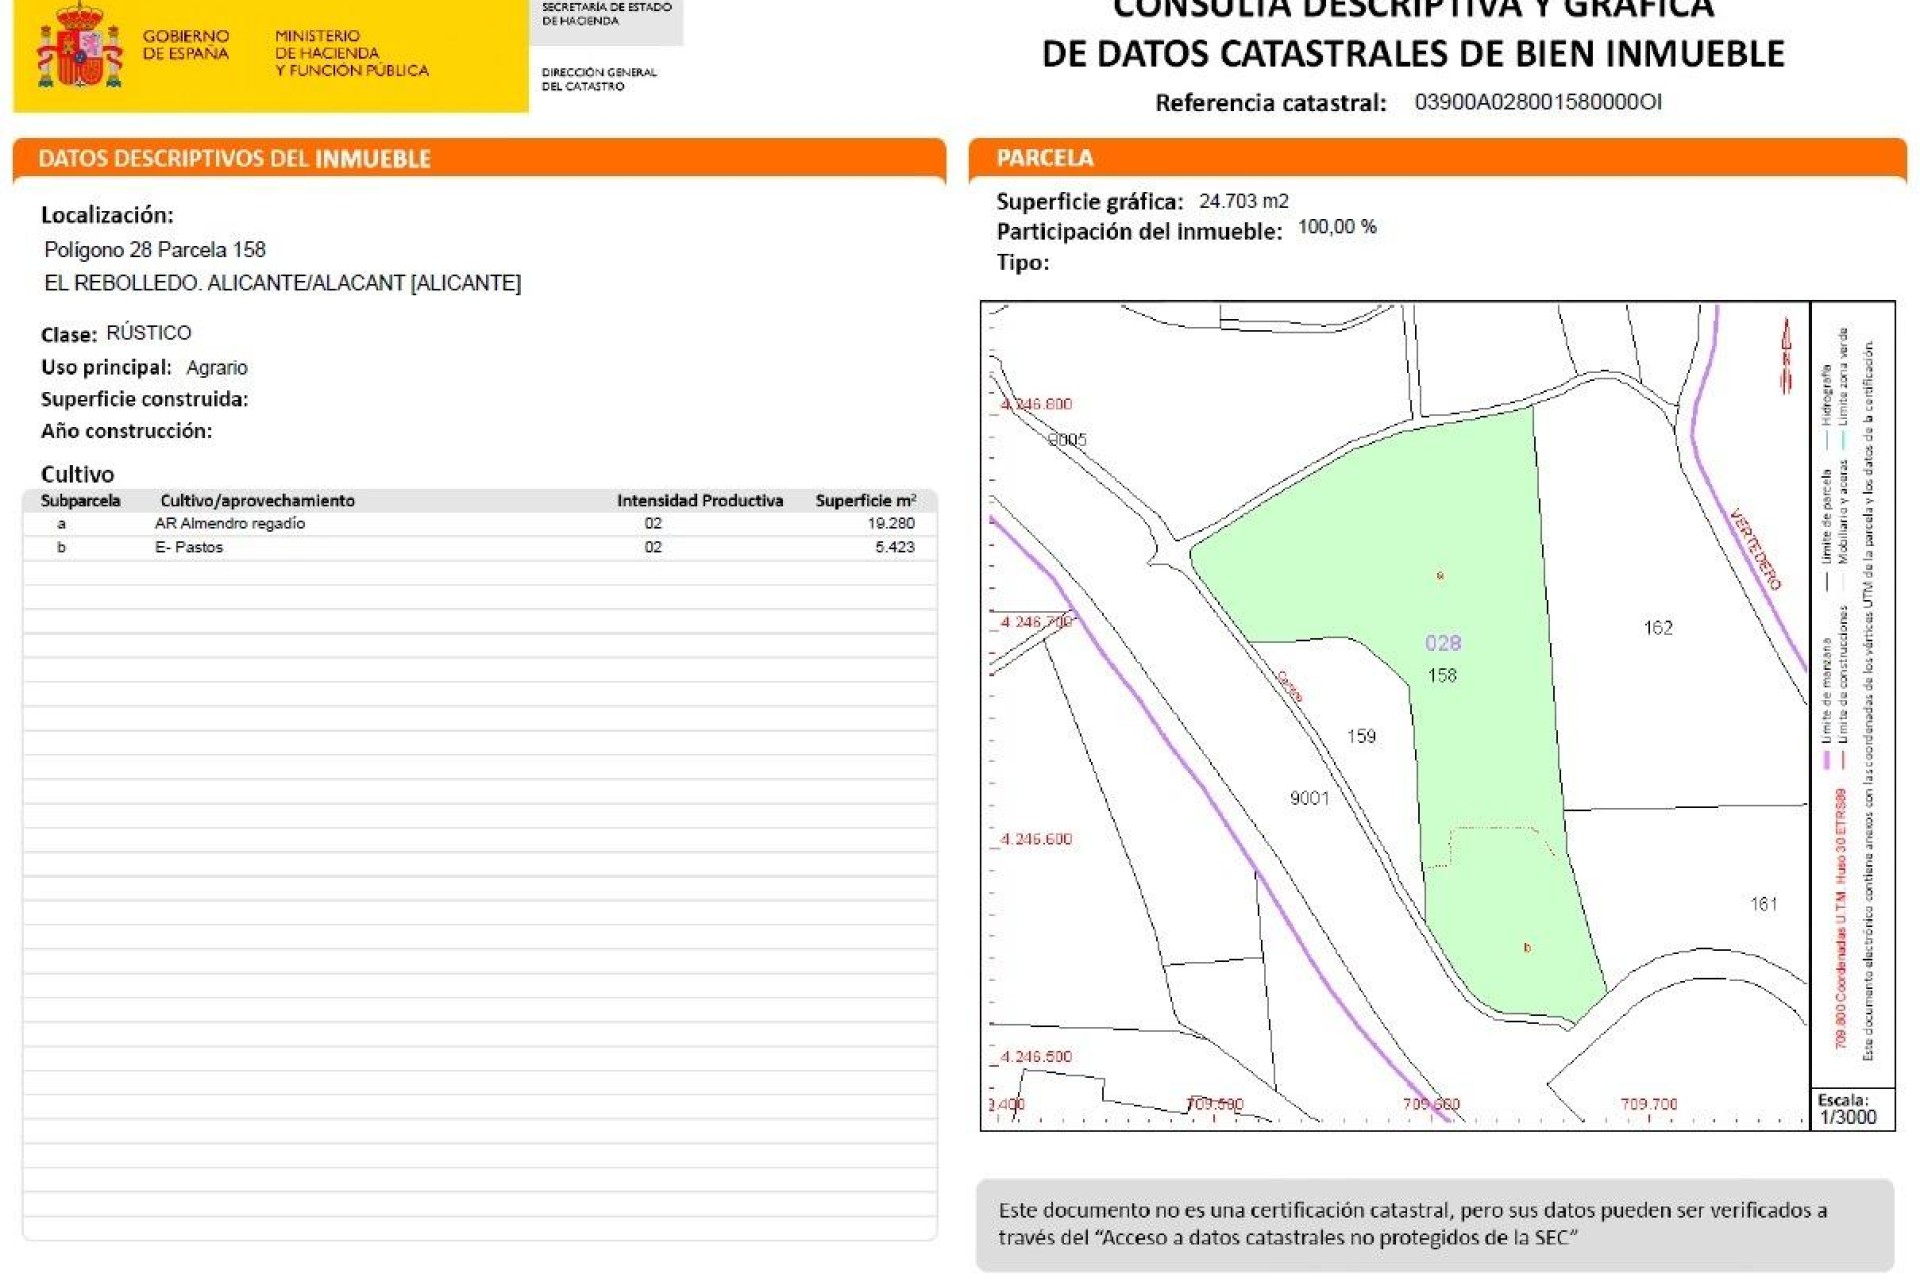Click surface value 19.280
The image size is (1920, 1280).
pos(891,523)
